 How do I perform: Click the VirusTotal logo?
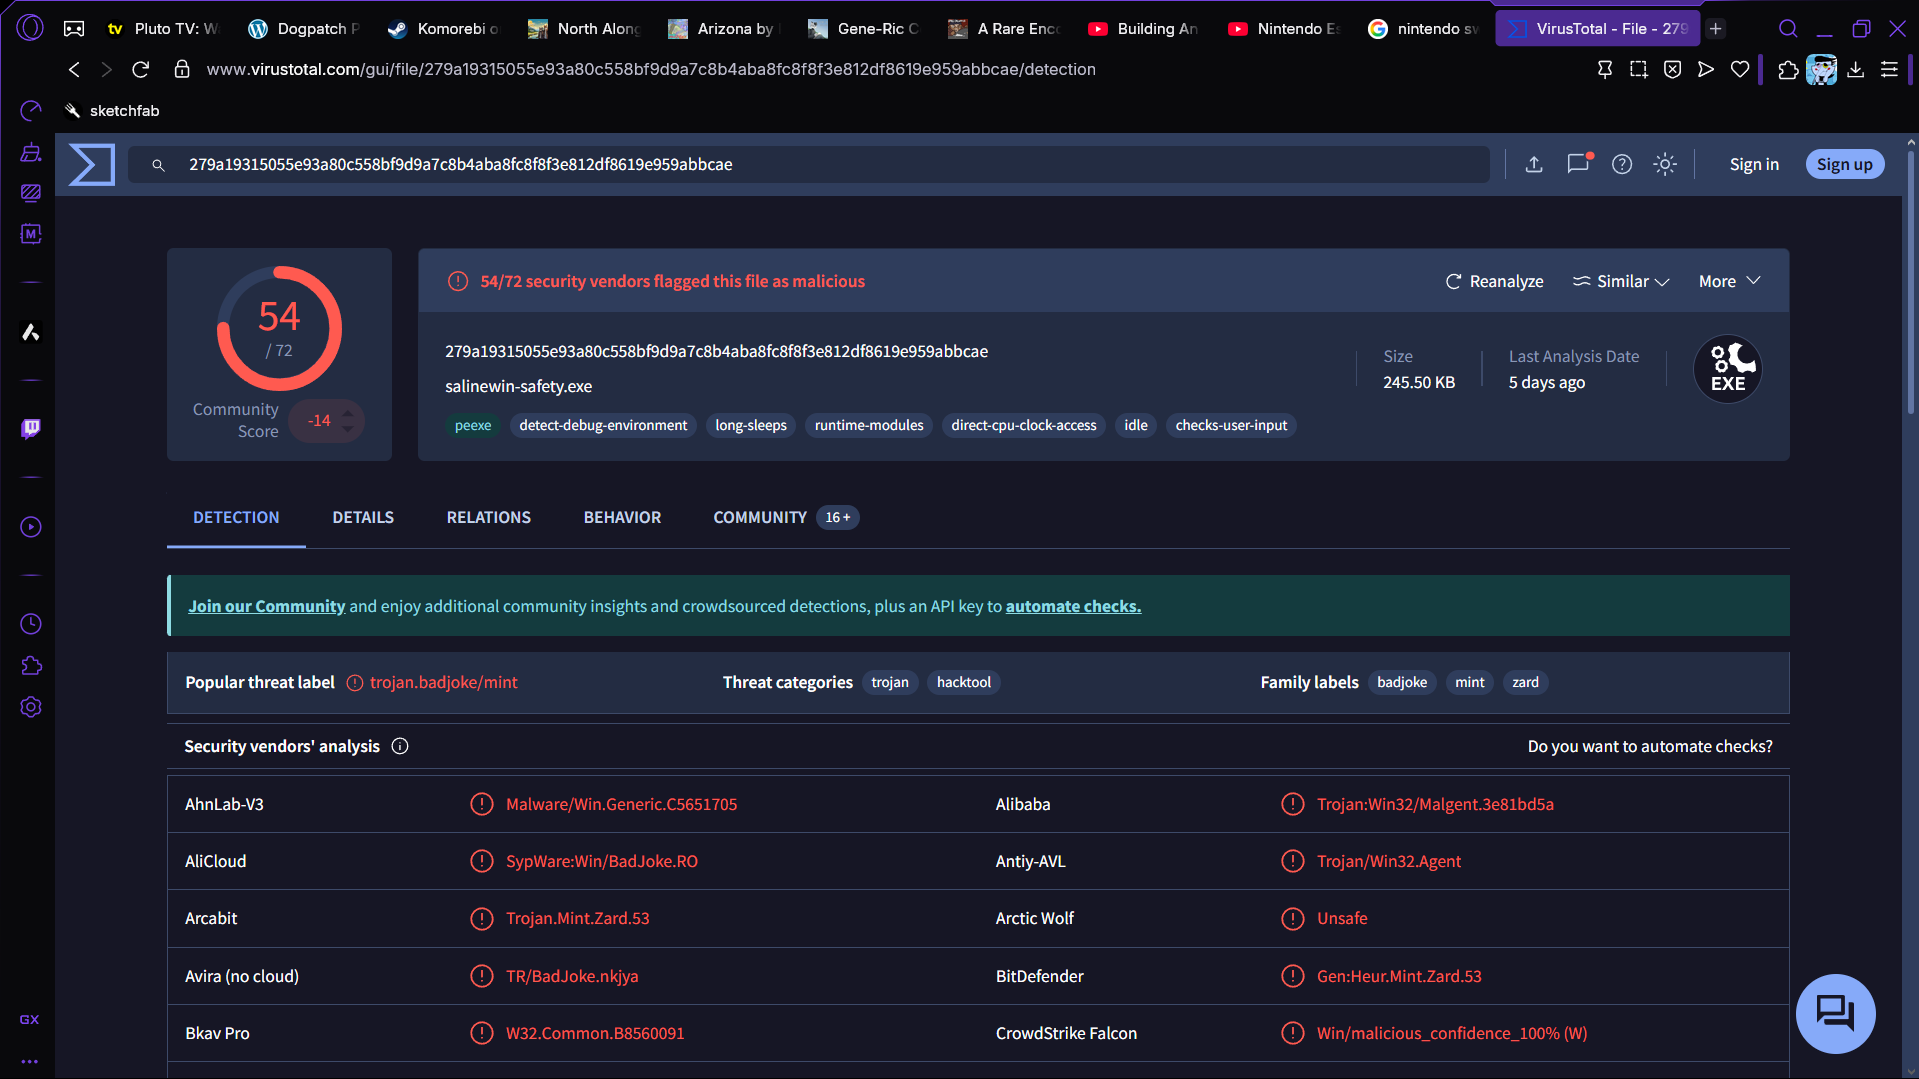[x=92, y=165]
